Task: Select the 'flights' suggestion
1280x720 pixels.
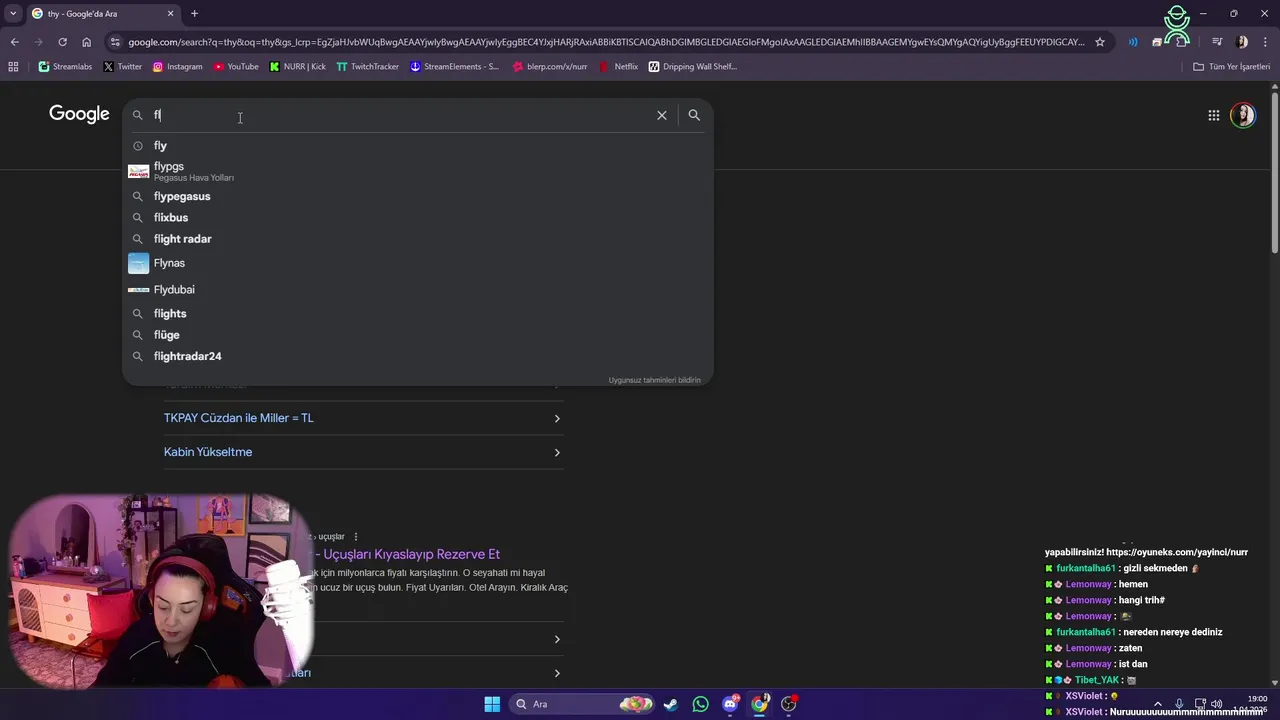Action: pyautogui.click(x=418, y=313)
